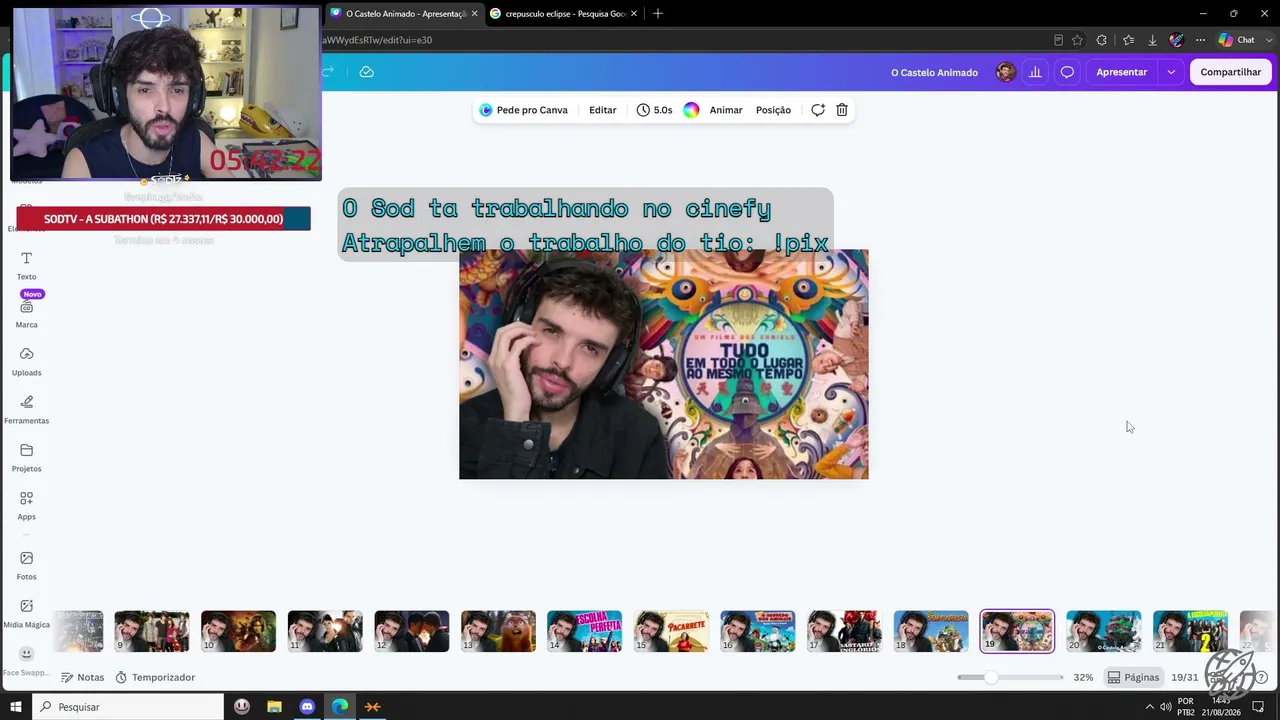Select page thumbnail 21
Image resolution: width=1280 pixels, height=720 pixels.
click(x=1191, y=632)
